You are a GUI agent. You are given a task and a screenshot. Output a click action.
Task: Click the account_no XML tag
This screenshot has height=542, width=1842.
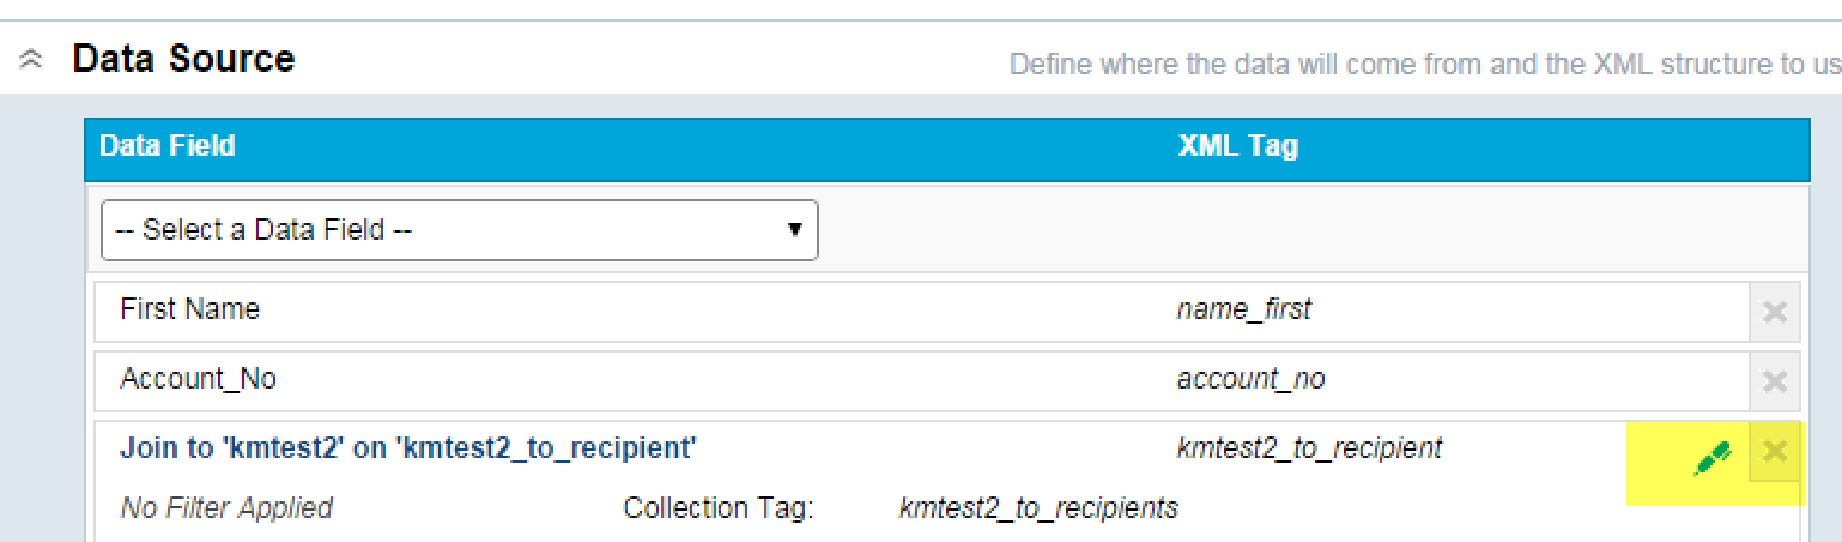click(1250, 379)
